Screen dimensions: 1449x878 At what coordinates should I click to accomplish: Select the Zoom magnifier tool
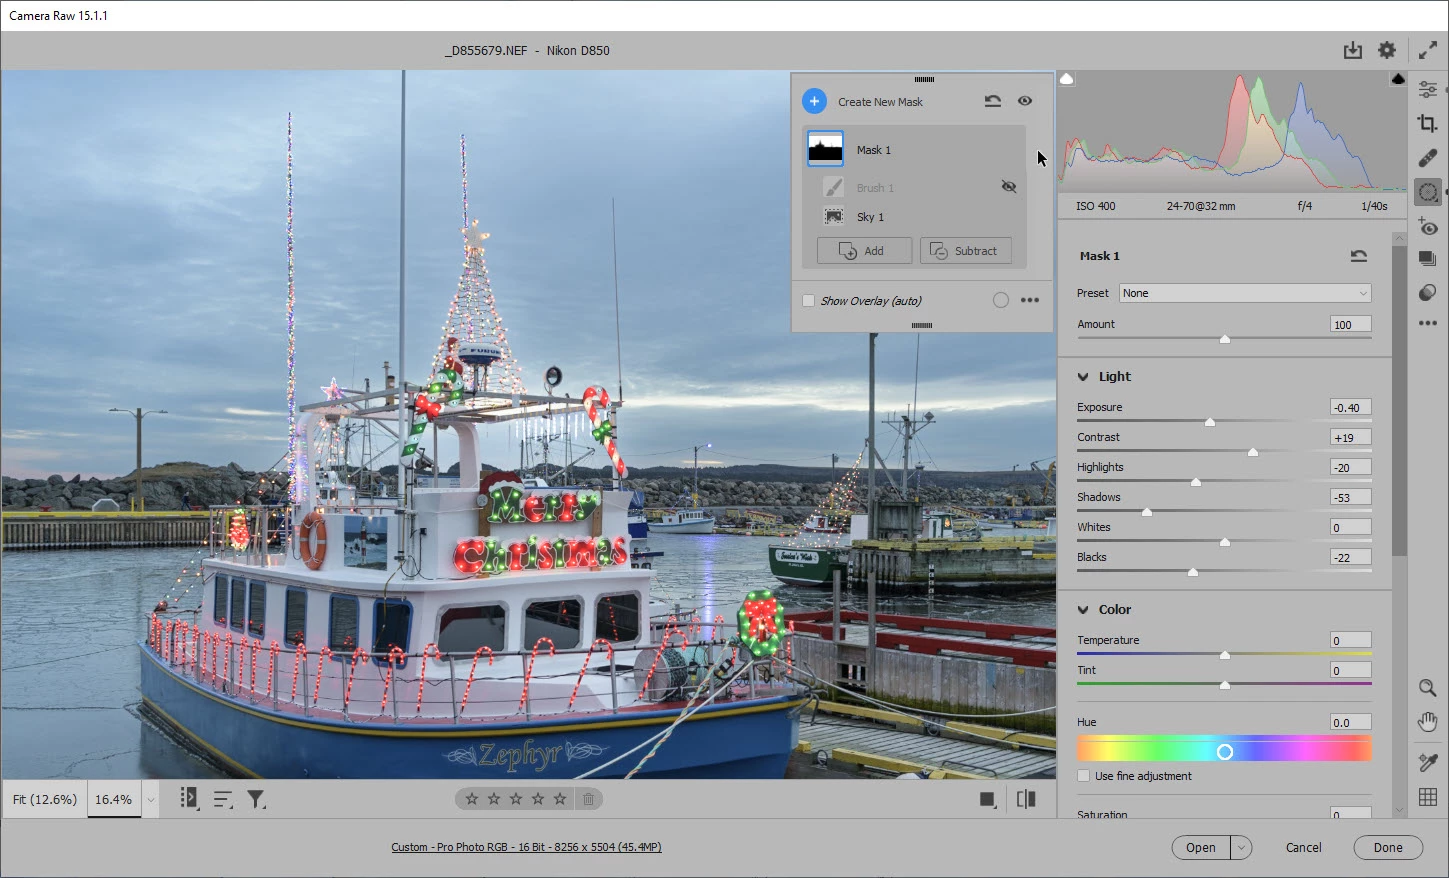pos(1427,688)
